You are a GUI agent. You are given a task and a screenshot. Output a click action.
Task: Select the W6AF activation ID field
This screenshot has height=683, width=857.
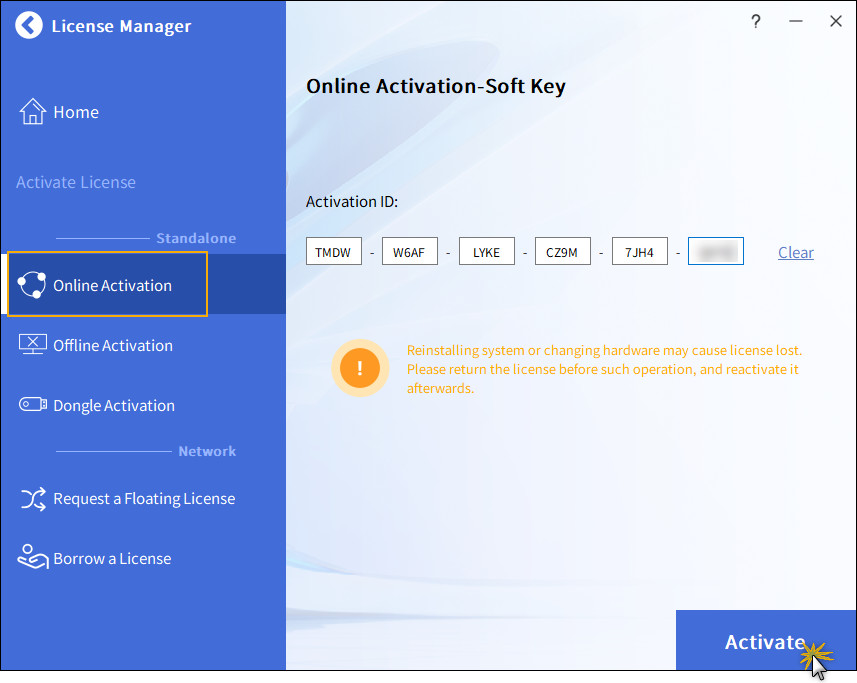coord(409,252)
